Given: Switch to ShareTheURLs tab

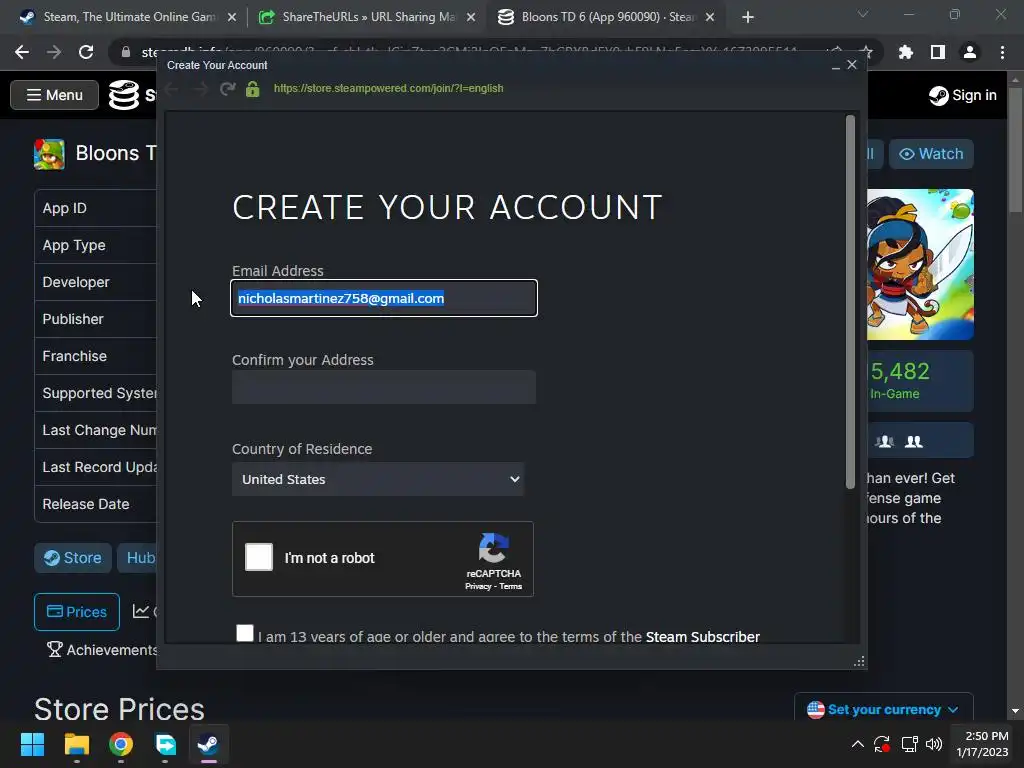Looking at the screenshot, I should click(x=366, y=17).
